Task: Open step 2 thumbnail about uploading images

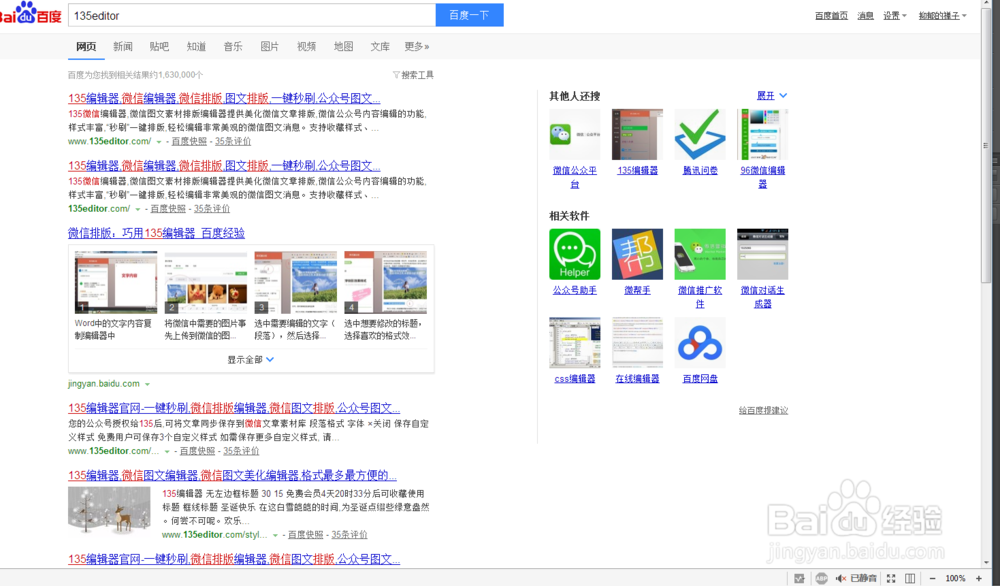Action: click(205, 282)
